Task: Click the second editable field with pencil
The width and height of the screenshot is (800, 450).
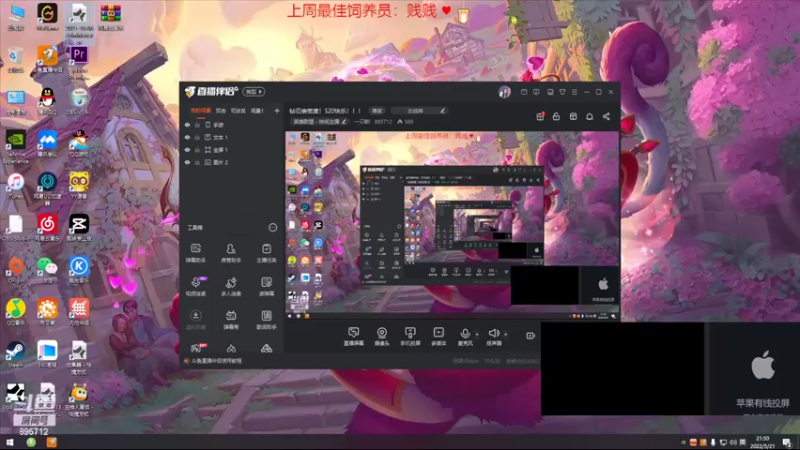Action: click(x=418, y=111)
